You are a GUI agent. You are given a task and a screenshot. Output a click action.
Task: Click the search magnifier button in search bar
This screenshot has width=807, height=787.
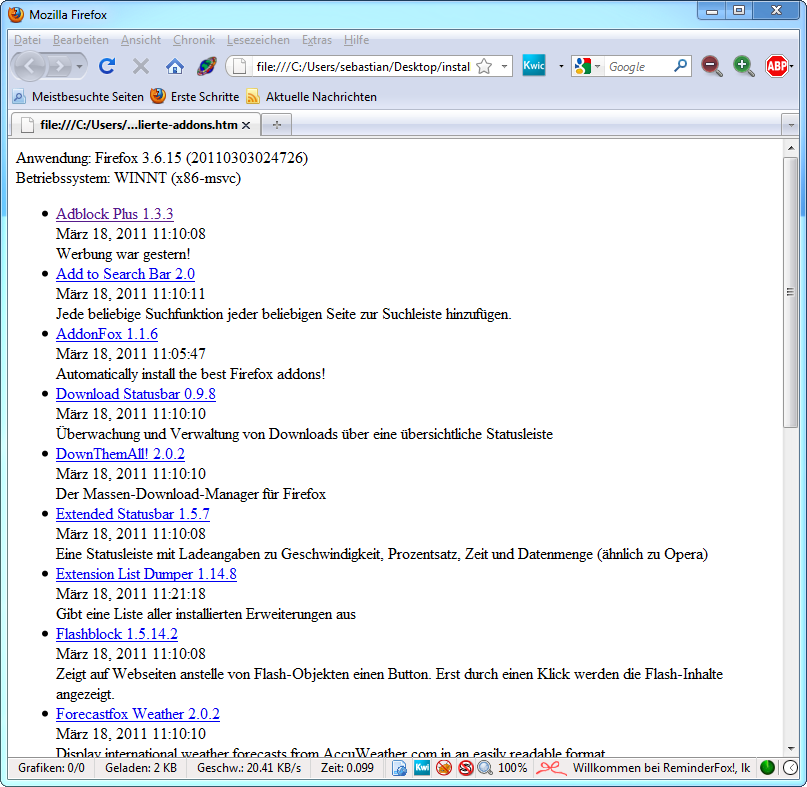[680, 66]
